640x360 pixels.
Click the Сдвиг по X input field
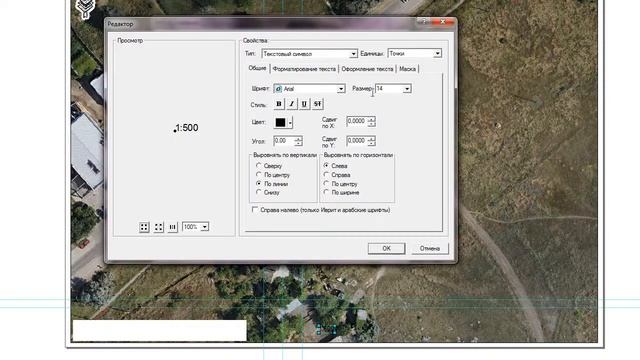tap(357, 121)
